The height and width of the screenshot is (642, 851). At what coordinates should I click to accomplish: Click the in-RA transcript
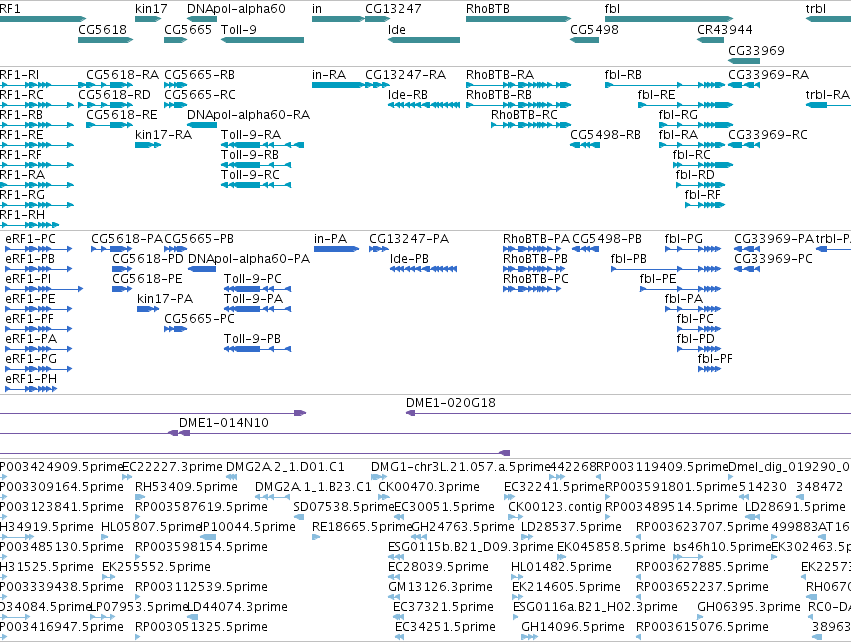pyautogui.click(x=338, y=85)
